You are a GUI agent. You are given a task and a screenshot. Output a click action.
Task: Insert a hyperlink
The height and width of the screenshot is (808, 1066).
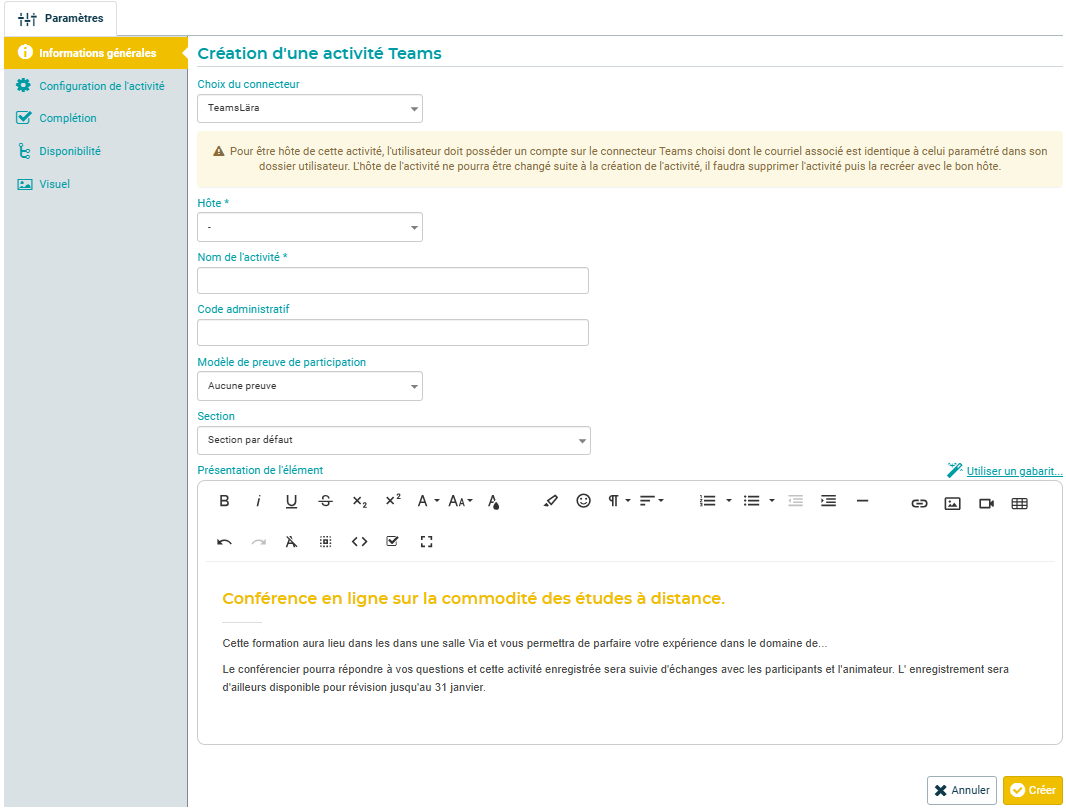coord(919,504)
